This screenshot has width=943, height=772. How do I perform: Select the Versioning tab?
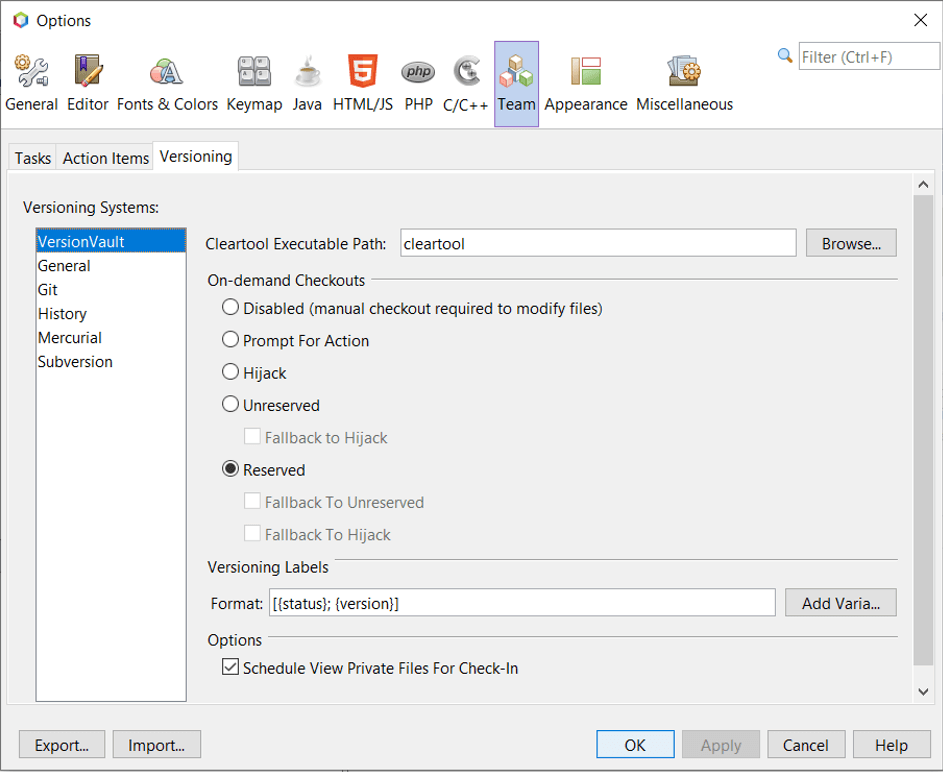(196, 156)
